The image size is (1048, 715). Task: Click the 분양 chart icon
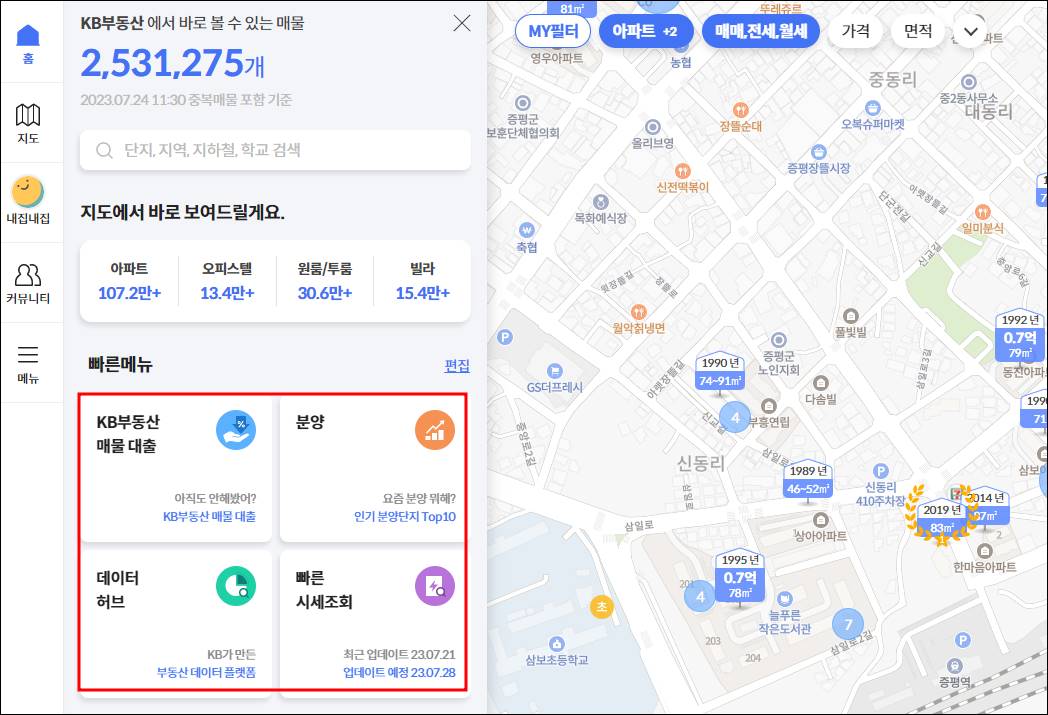click(x=435, y=430)
